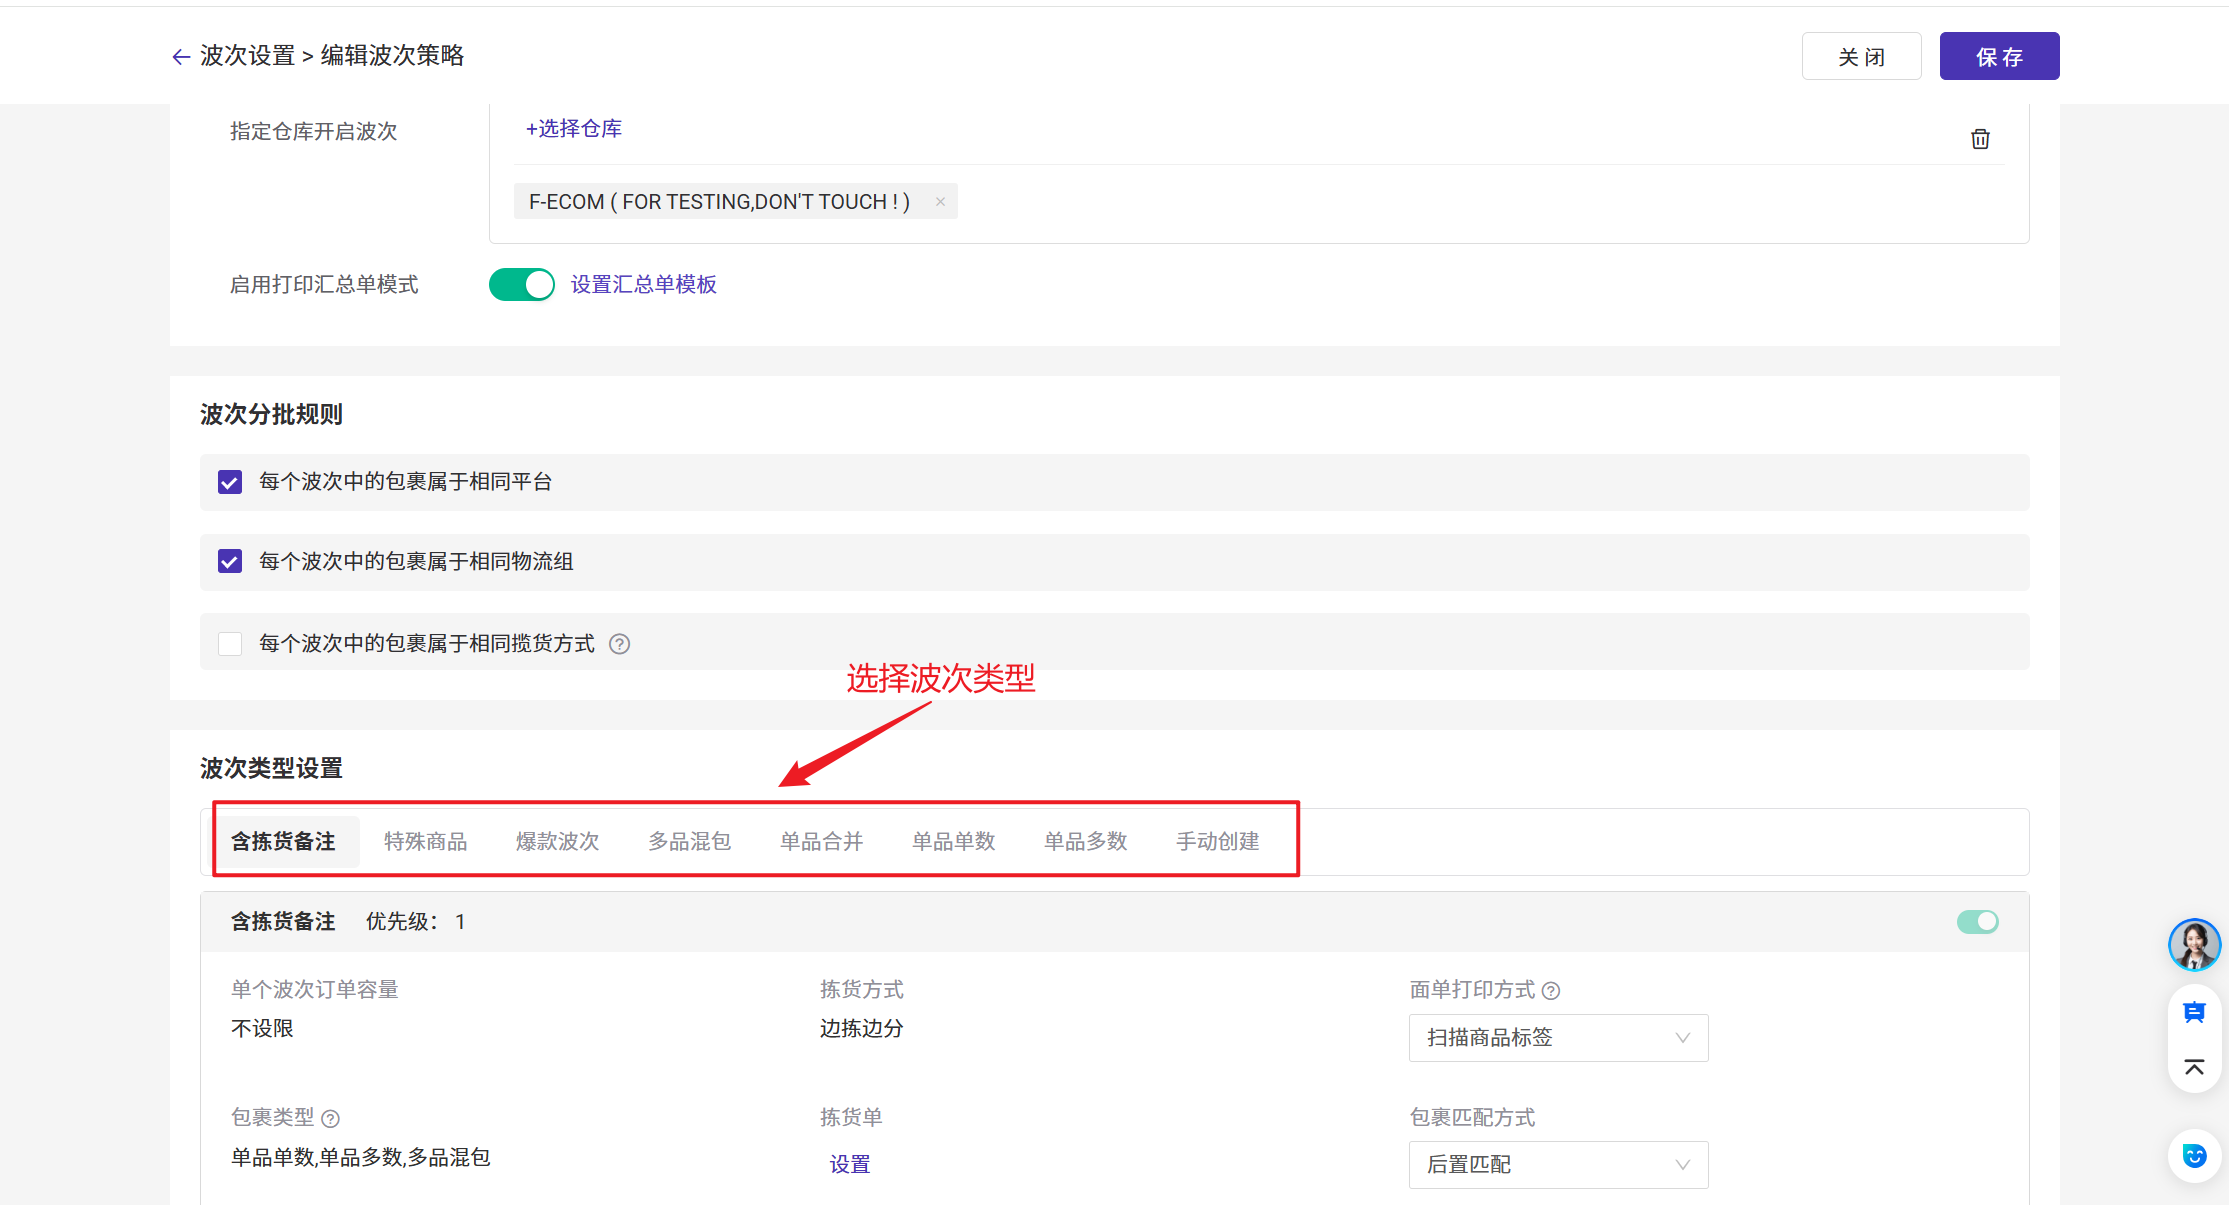Click the feedback message icon
Viewport: 2229px width, 1205px height.
pyautogui.click(x=2194, y=1013)
